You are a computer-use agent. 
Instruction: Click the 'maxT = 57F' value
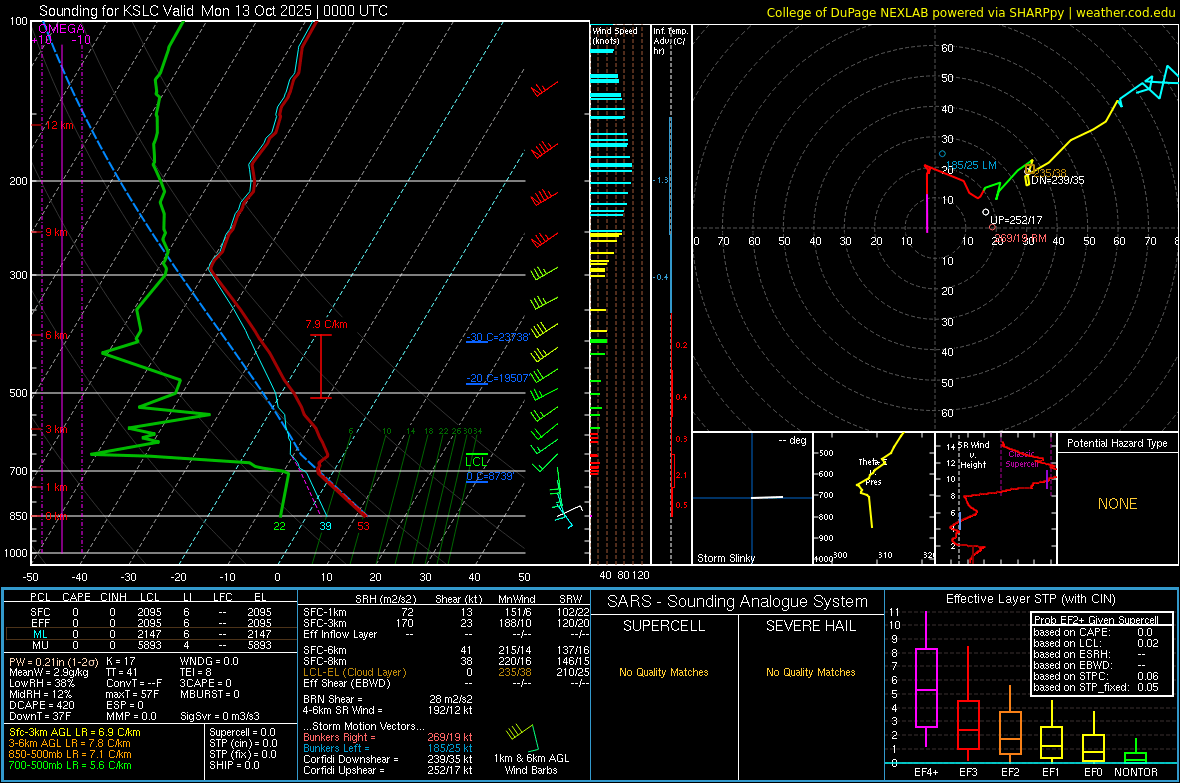pyautogui.click(x=132, y=694)
